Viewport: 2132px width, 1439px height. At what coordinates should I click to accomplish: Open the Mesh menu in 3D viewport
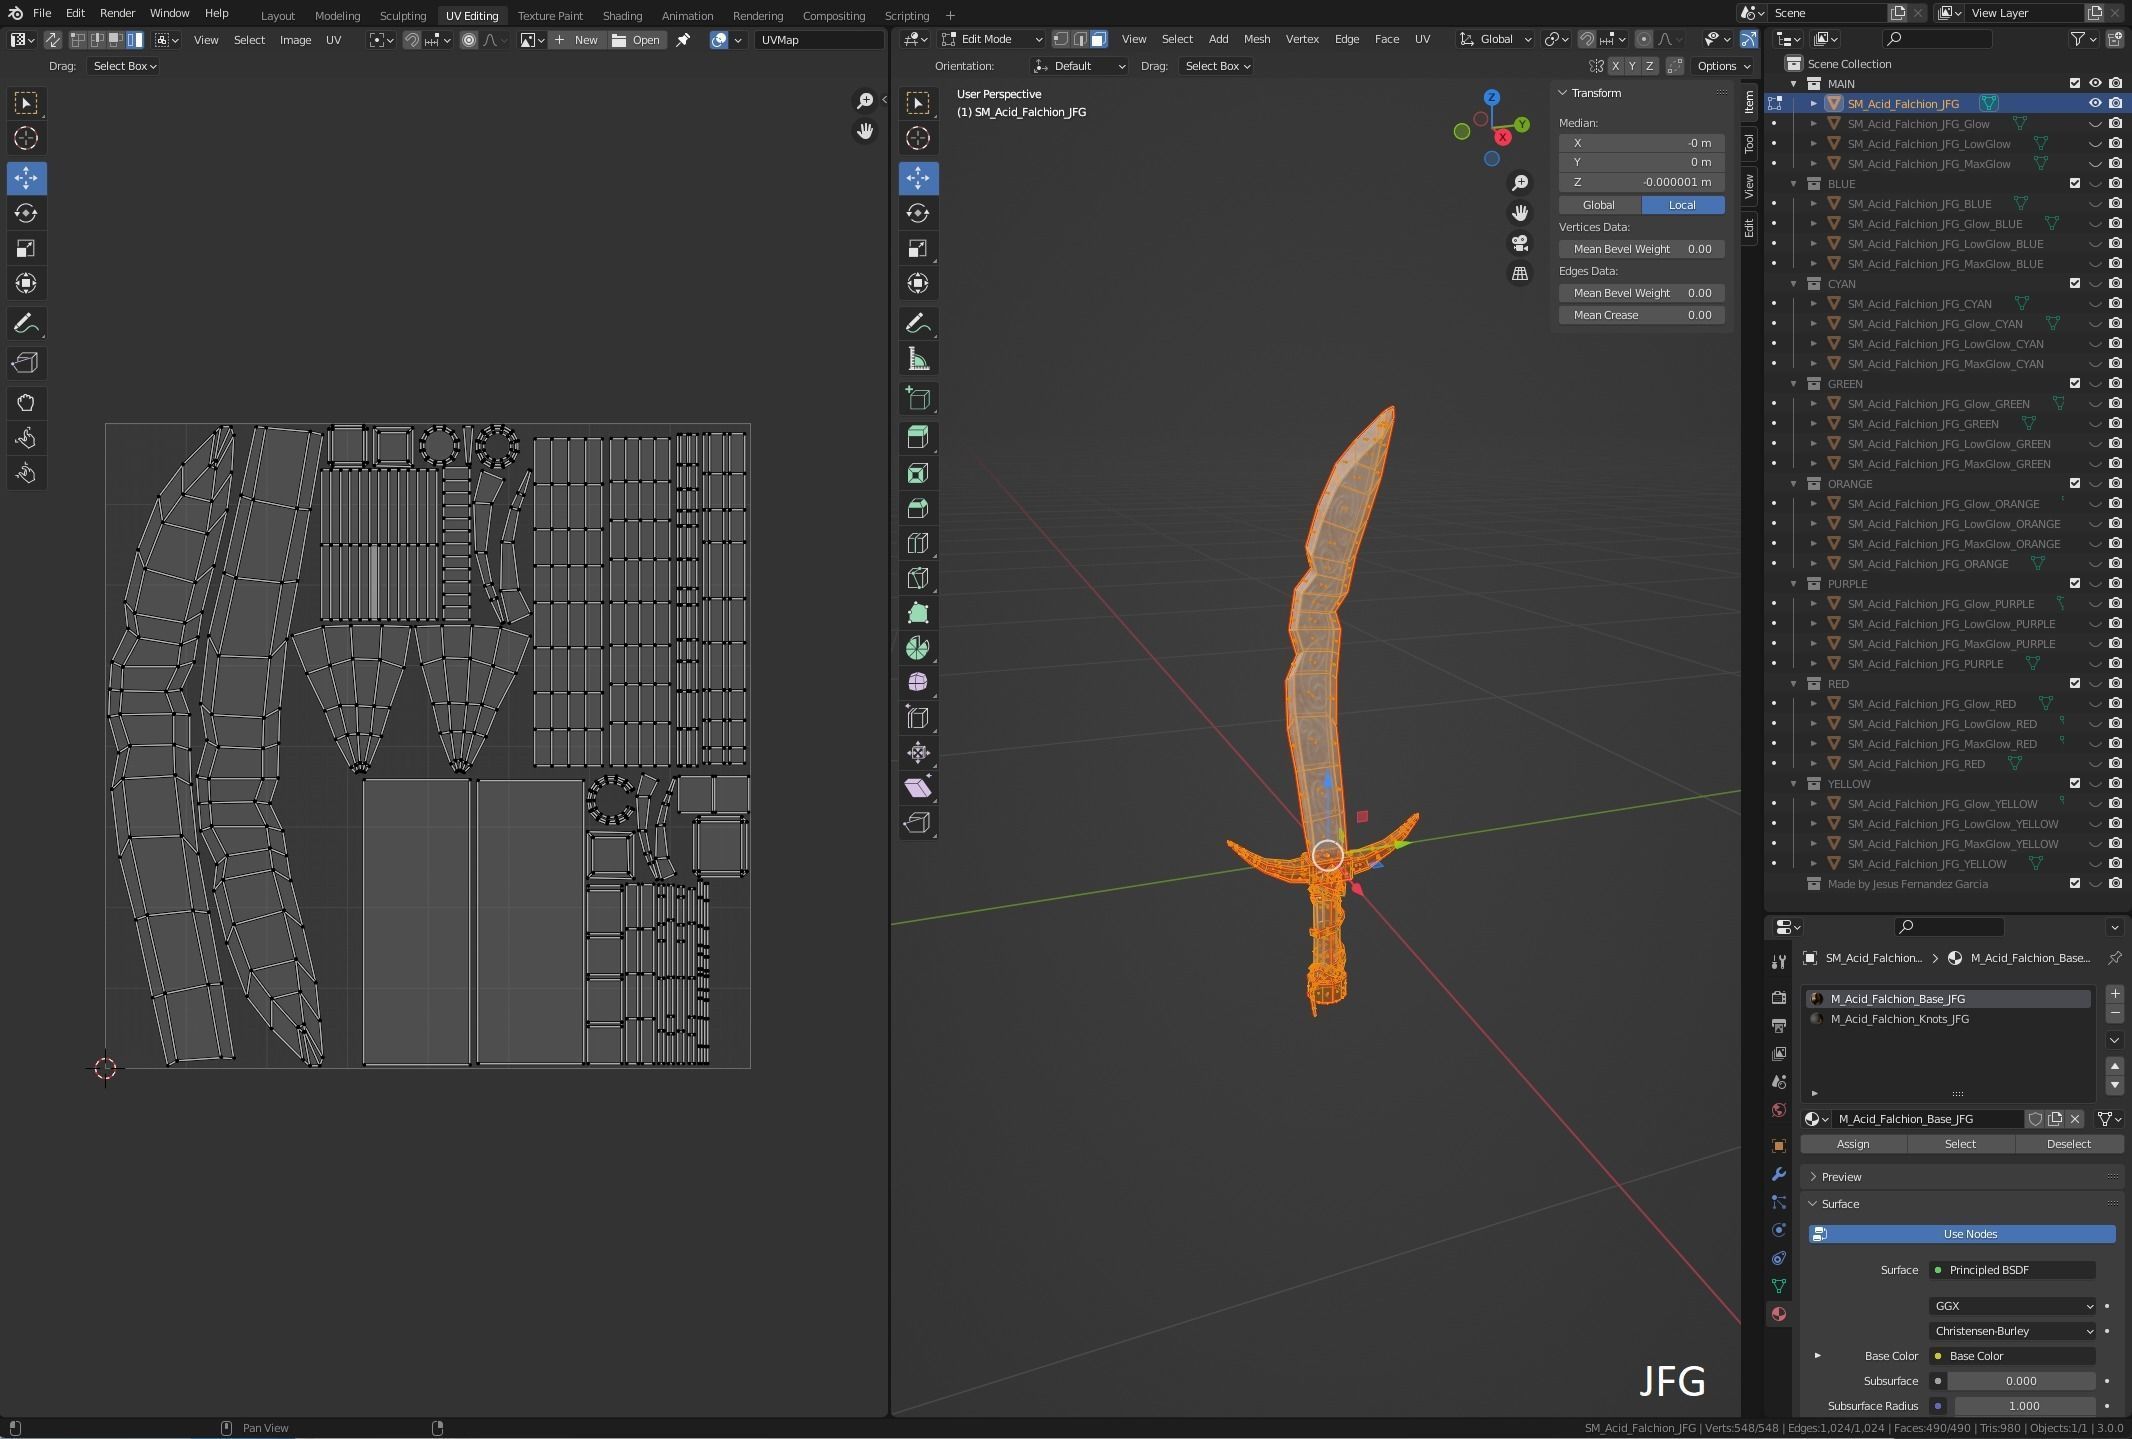(x=1257, y=39)
